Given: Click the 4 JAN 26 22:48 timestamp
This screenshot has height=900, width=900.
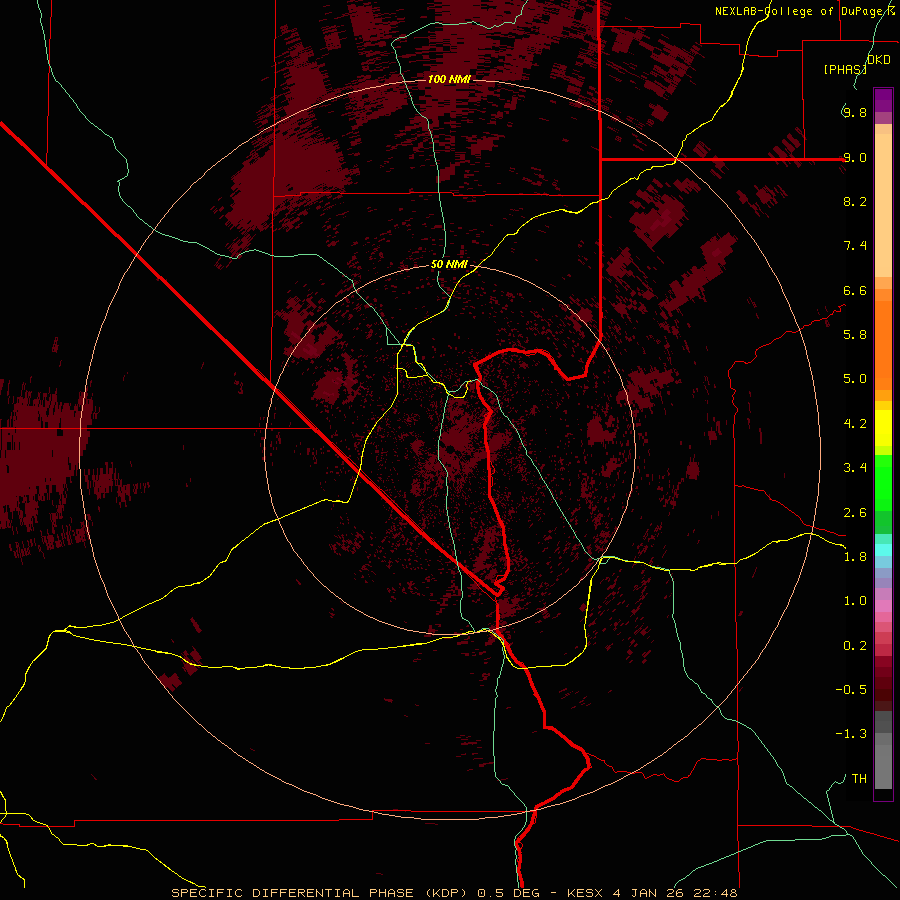Looking at the screenshot, I should click(675, 893).
